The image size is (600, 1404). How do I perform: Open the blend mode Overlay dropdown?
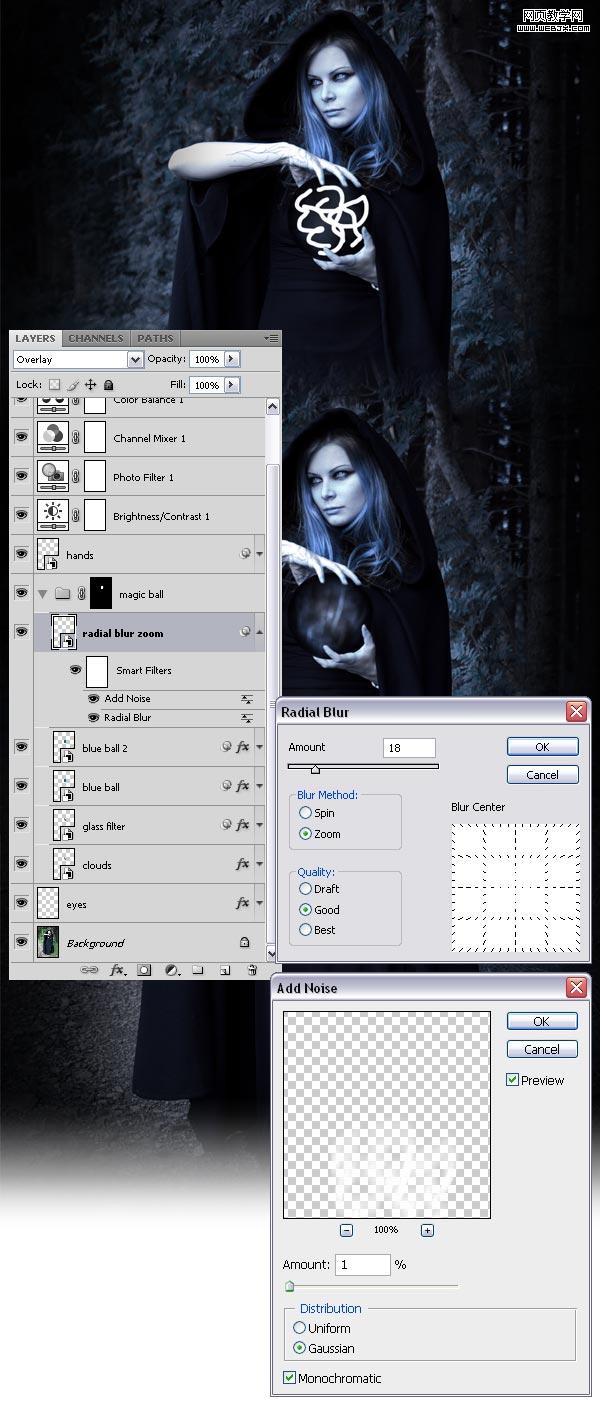79,359
